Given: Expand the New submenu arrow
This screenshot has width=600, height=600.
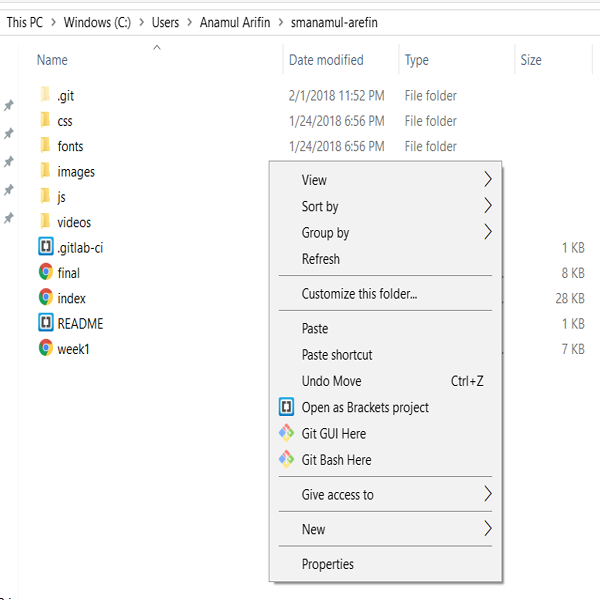Looking at the screenshot, I should tap(488, 529).
